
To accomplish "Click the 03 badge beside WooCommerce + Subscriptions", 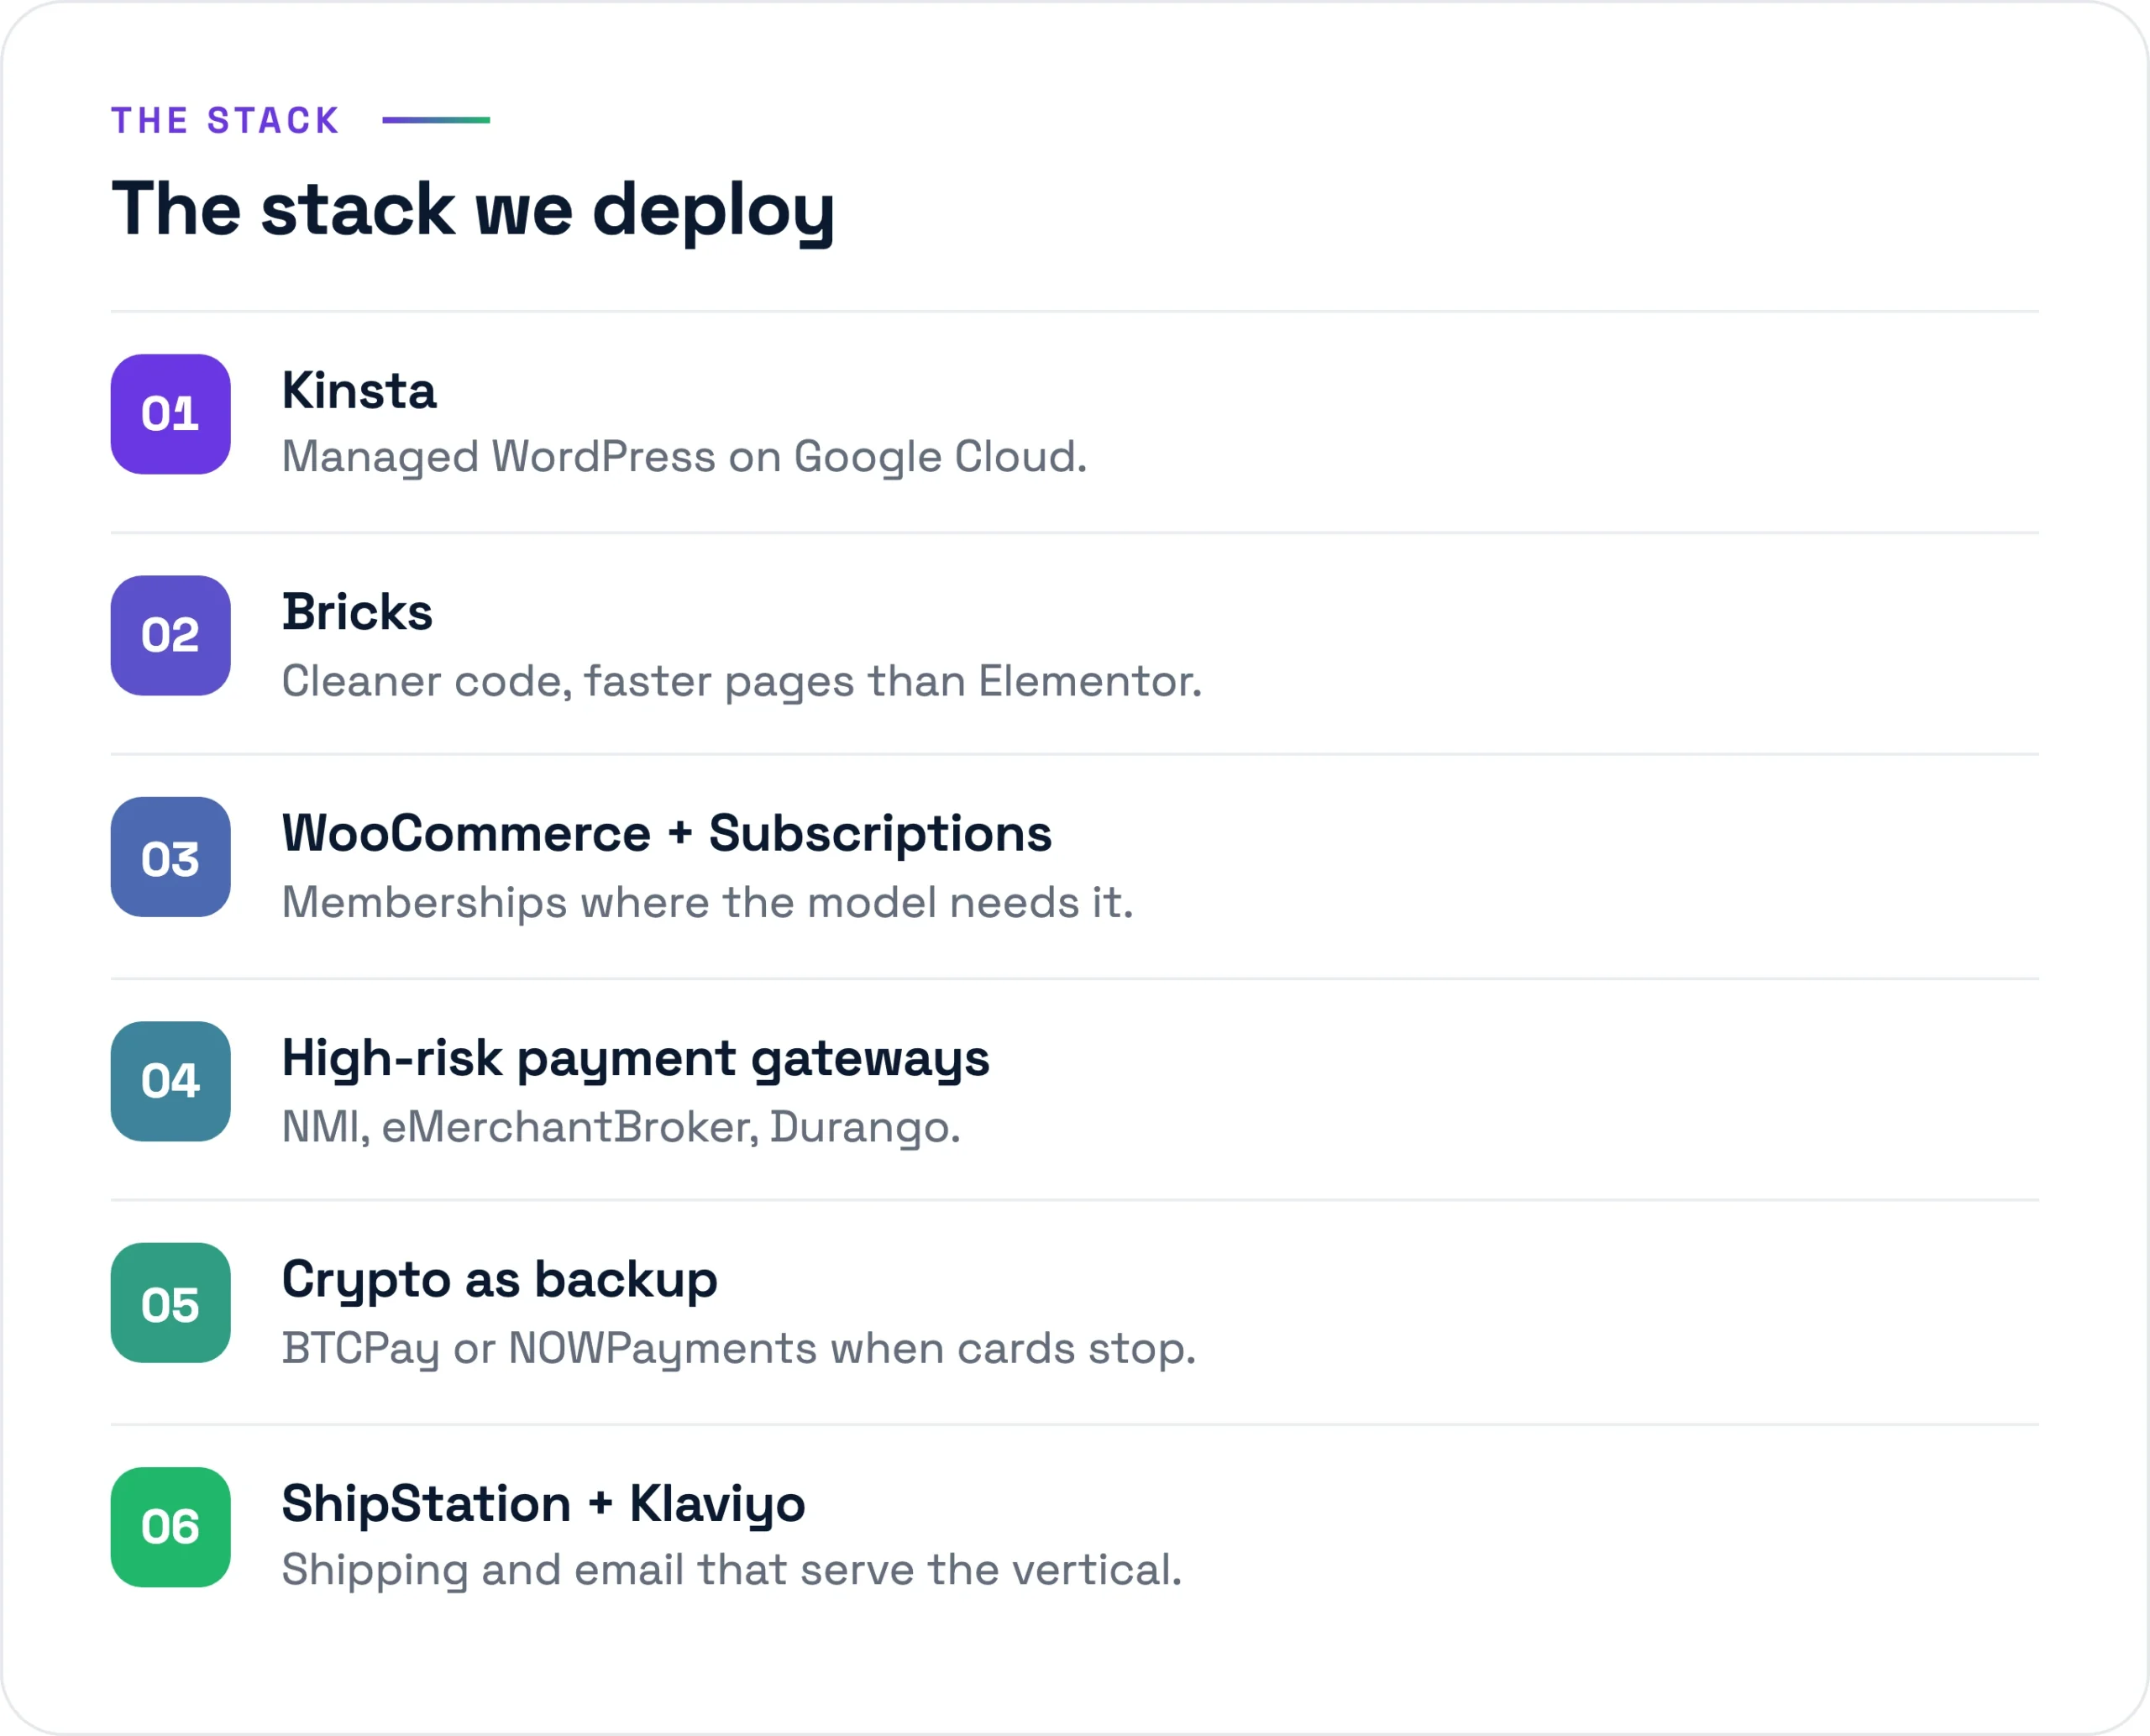I will pos(171,857).
